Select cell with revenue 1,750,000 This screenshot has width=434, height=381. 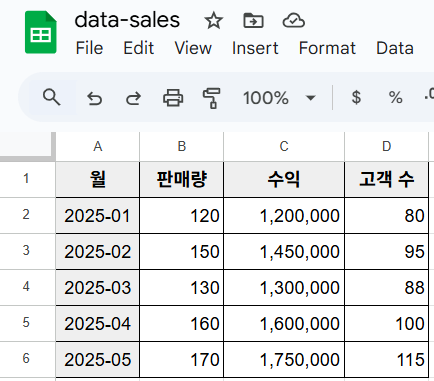click(x=284, y=359)
